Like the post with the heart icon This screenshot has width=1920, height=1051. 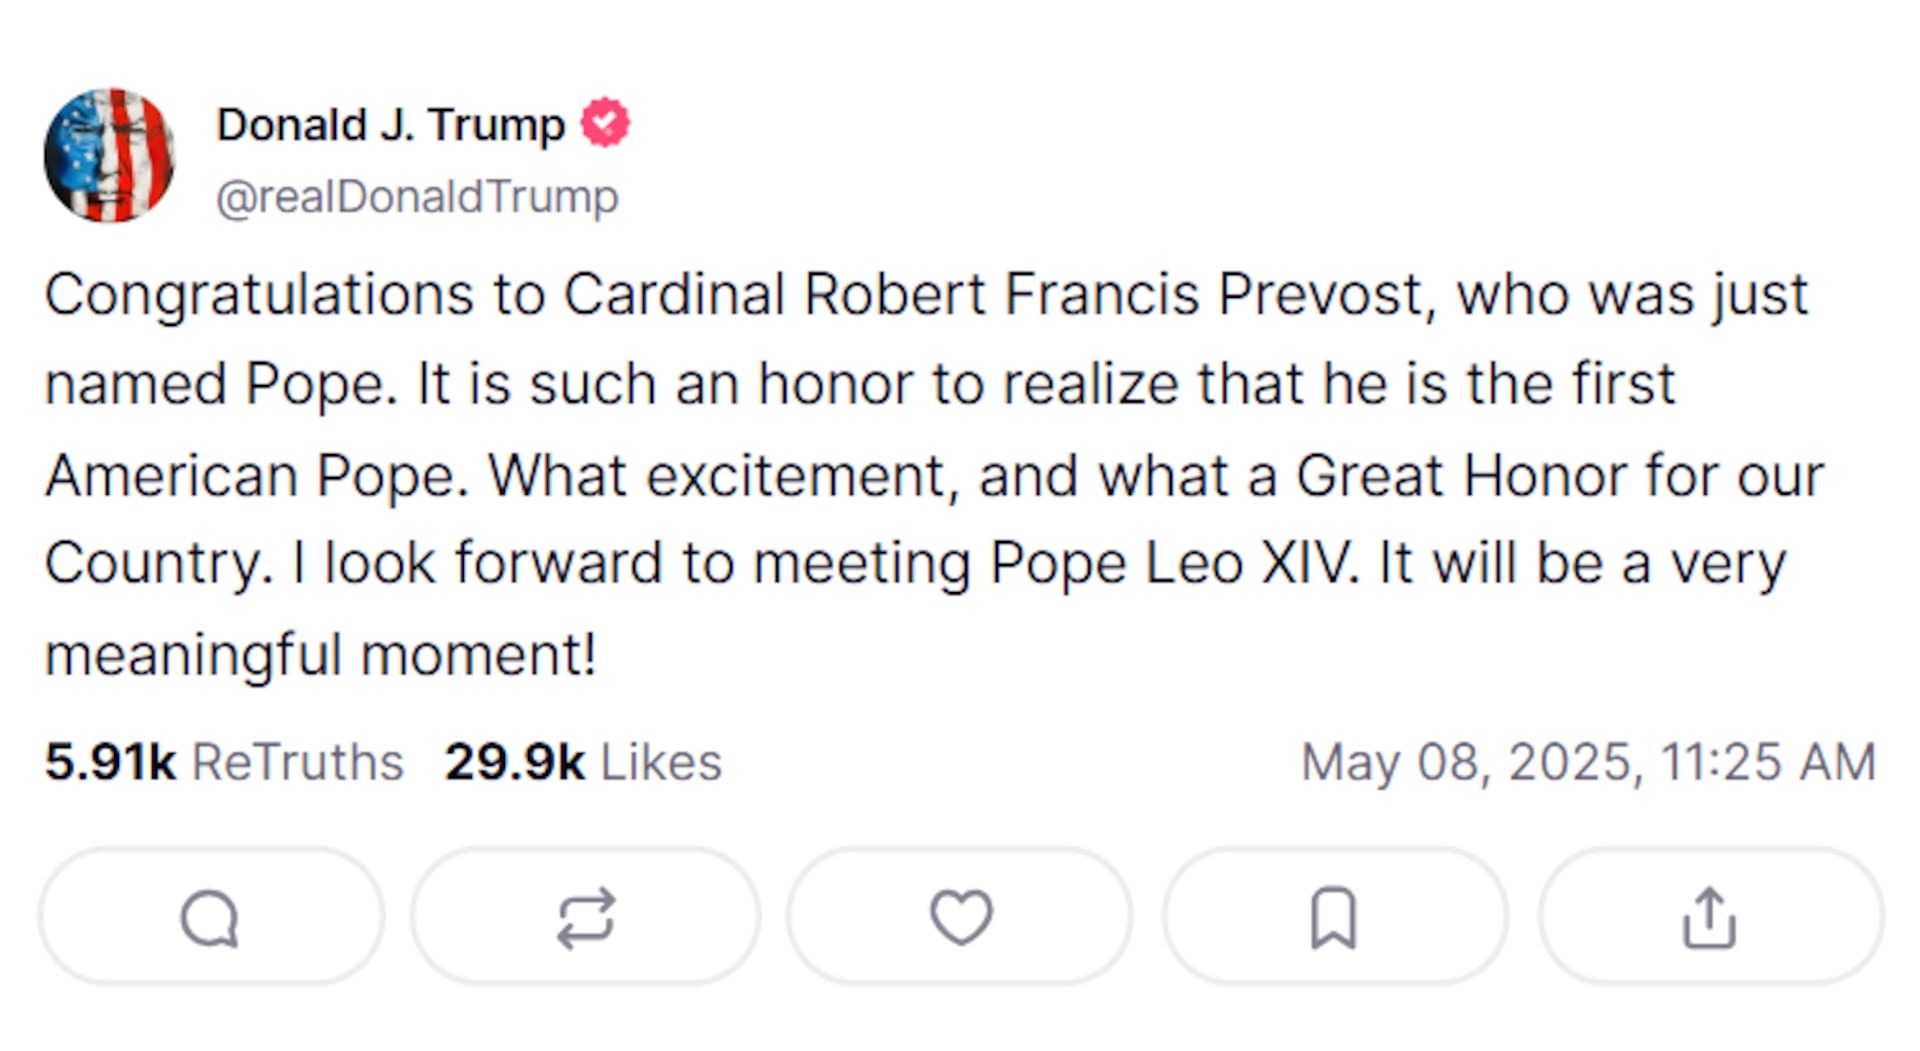(961, 917)
